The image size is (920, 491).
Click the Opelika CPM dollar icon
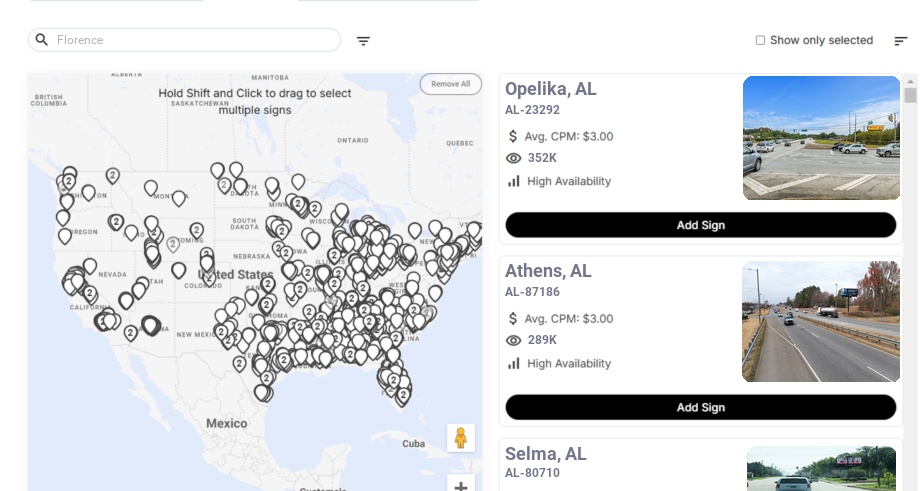tap(514, 136)
